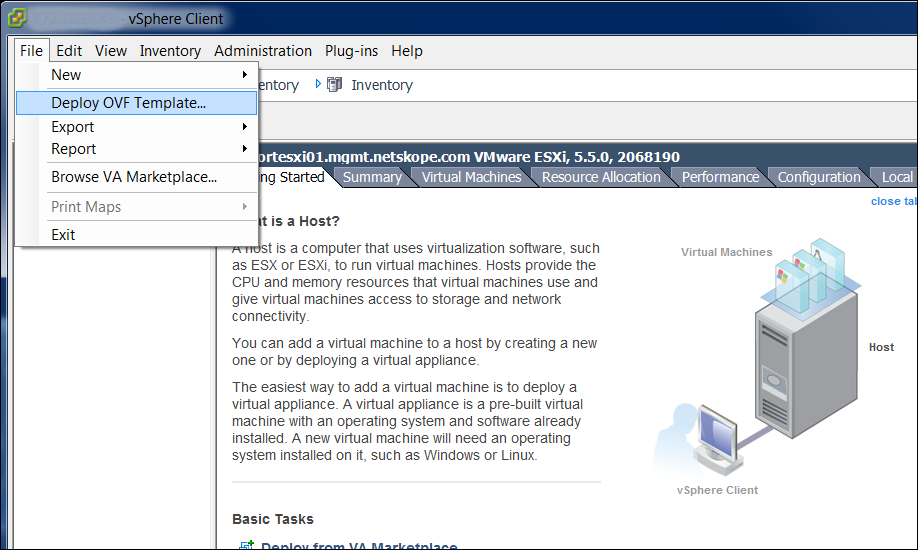This screenshot has width=918, height=550.
Task: Switch to the Configuration tab
Action: pos(819,177)
